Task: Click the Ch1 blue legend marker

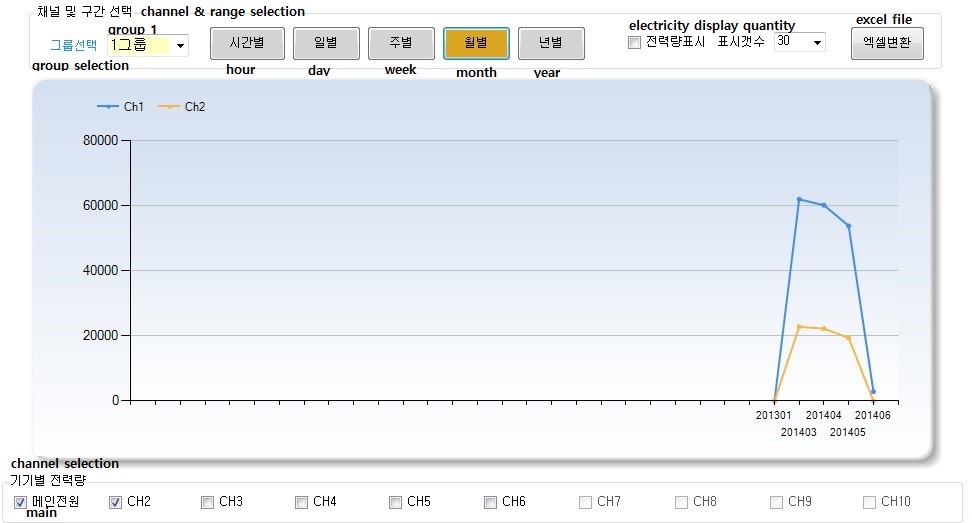Action: (x=108, y=106)
